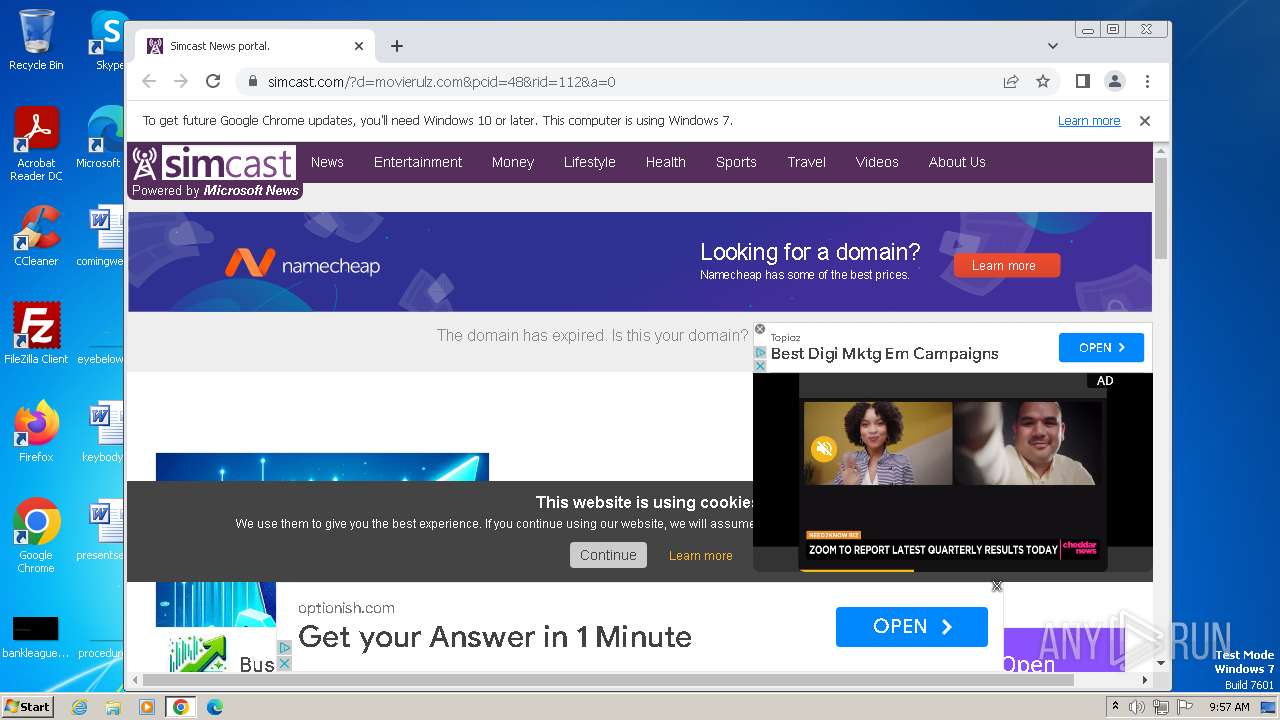Reload the page with the refresh icon
Screen dimensions: 1280x720
pyautogui.click(x=213, y=81)
